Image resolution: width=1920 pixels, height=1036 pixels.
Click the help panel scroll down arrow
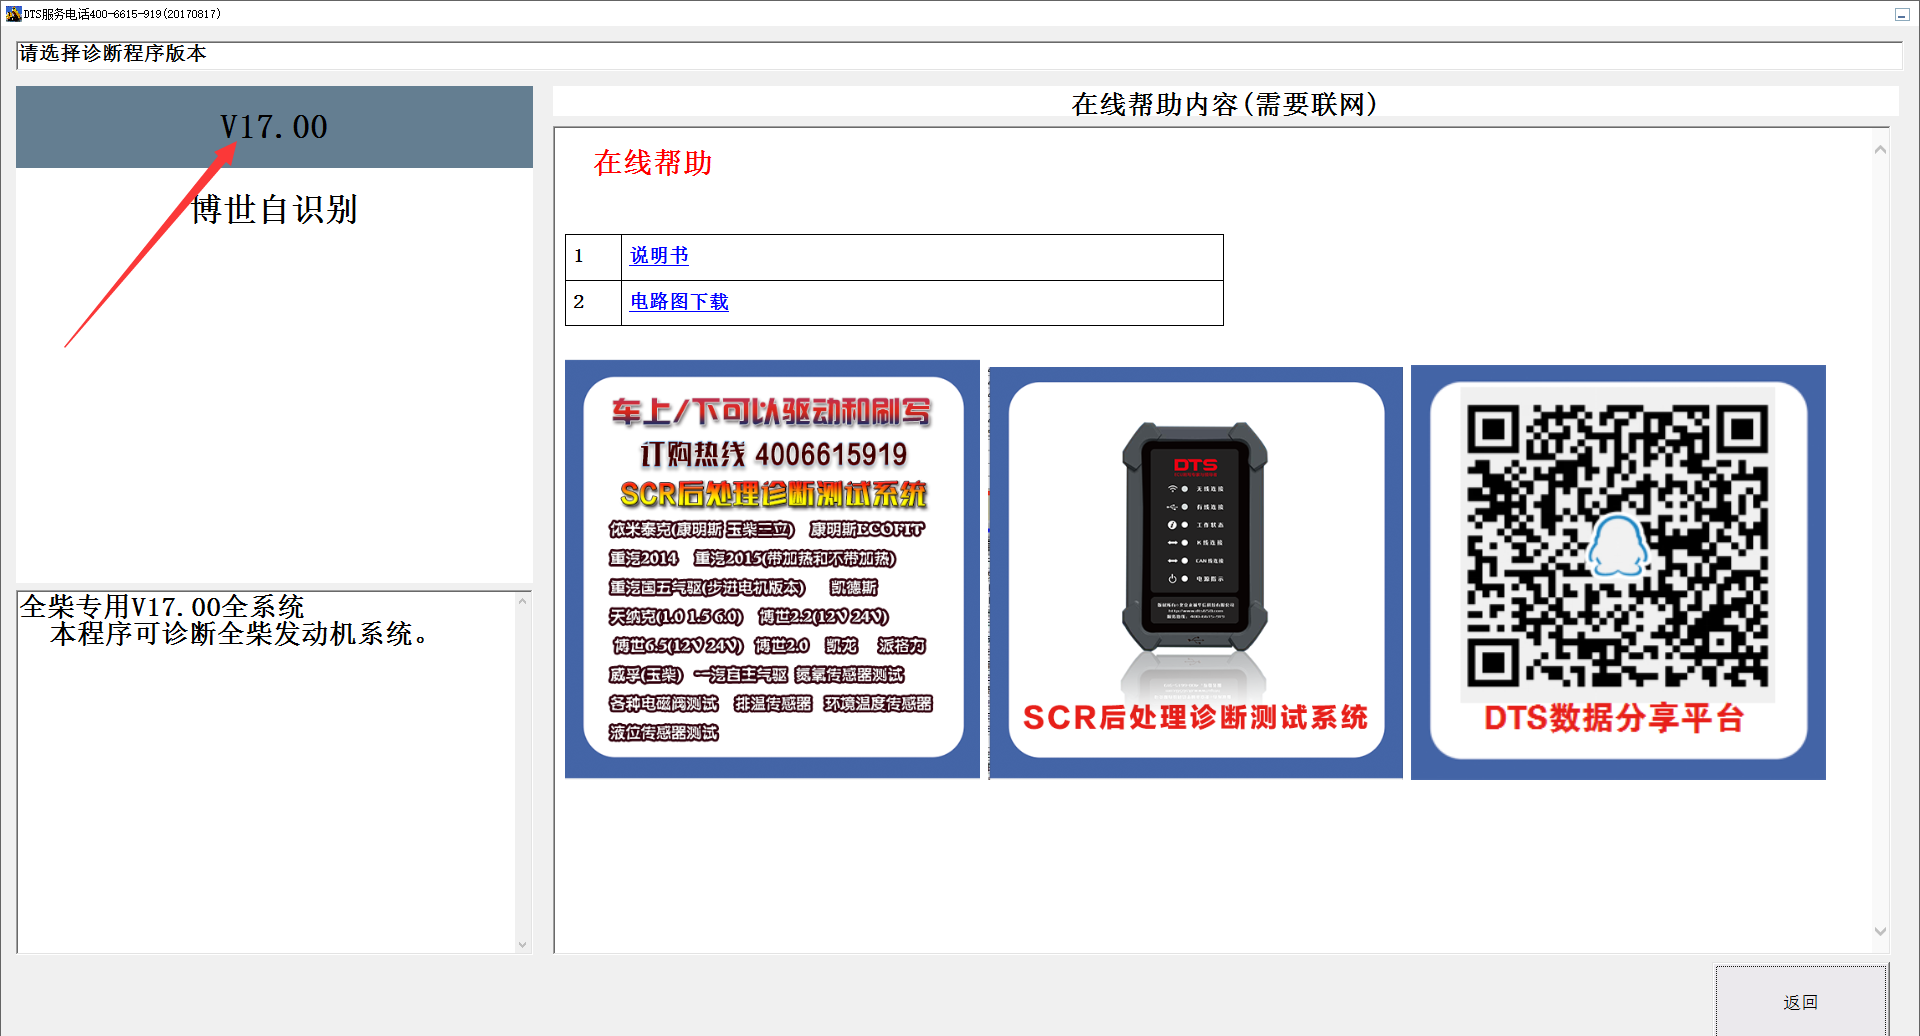pos(1880,931)
